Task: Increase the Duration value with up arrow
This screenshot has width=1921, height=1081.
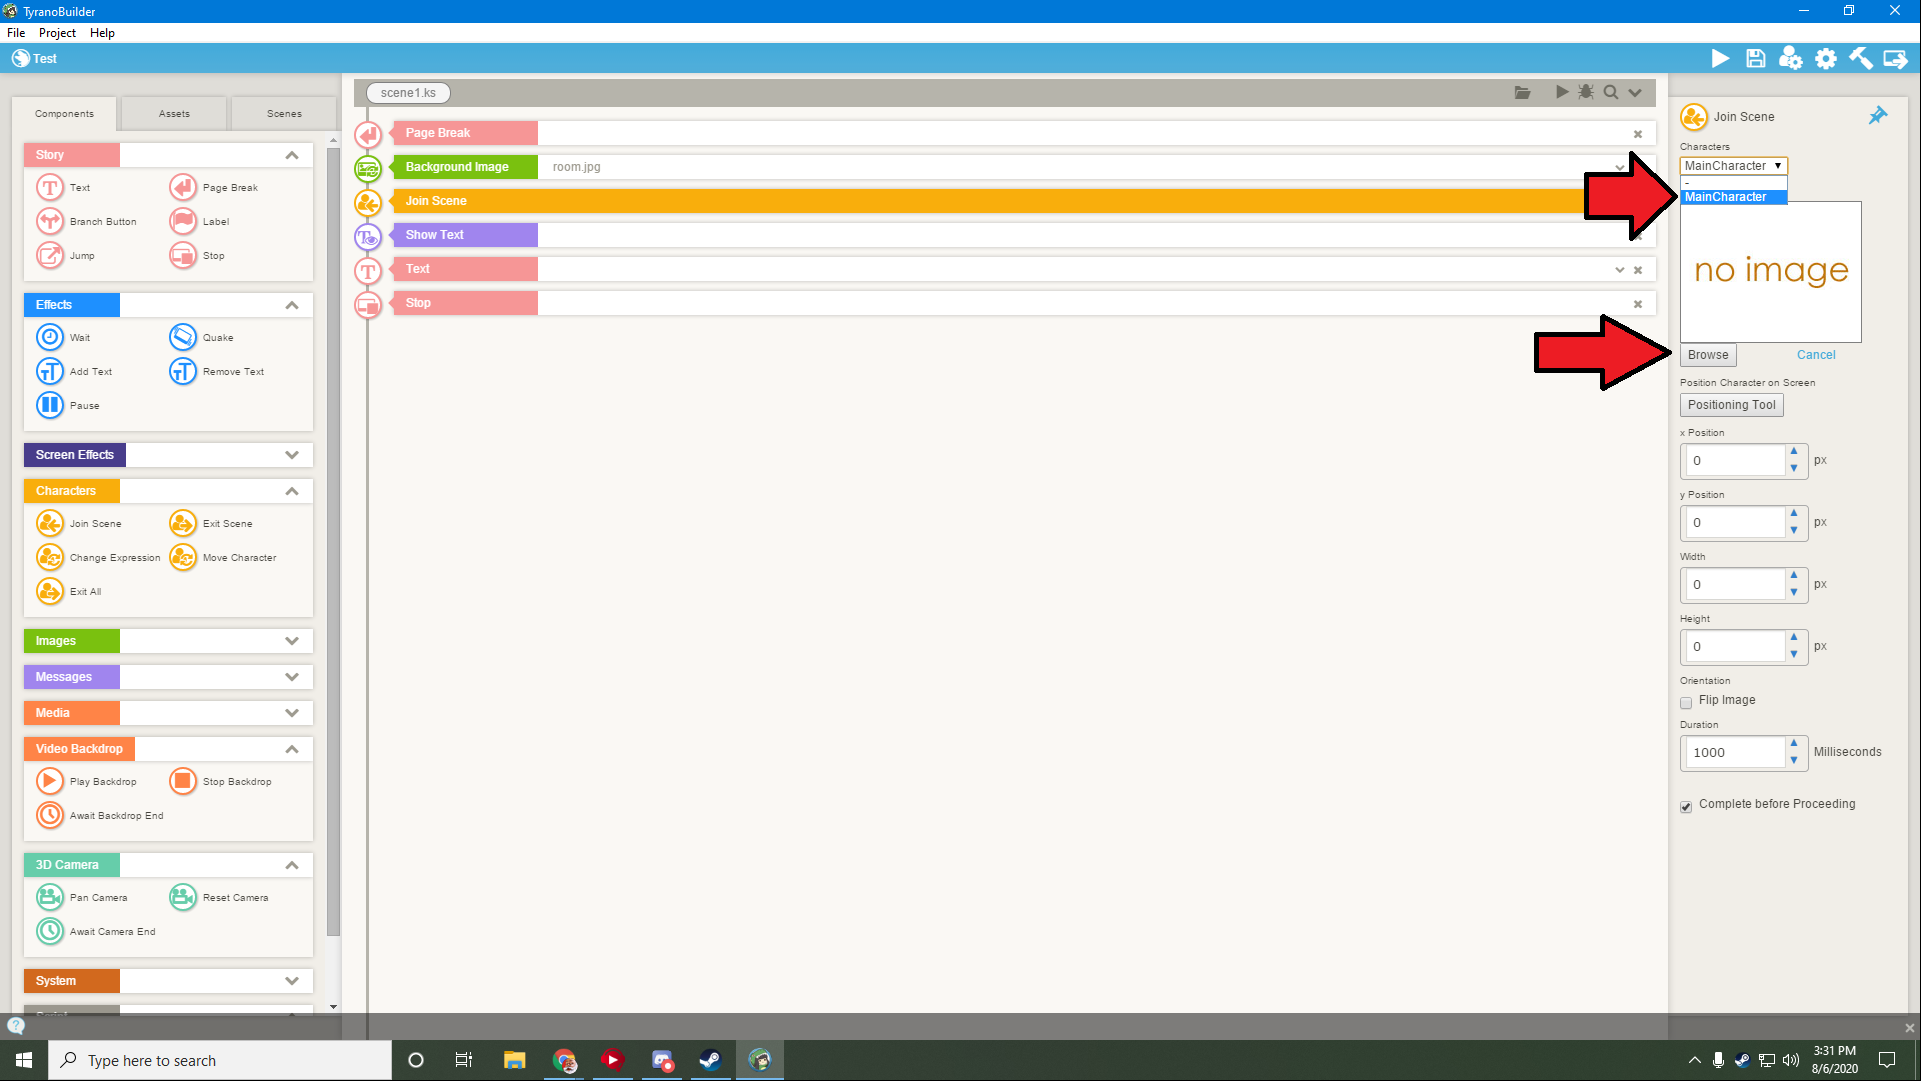Action: point(1794,744)
